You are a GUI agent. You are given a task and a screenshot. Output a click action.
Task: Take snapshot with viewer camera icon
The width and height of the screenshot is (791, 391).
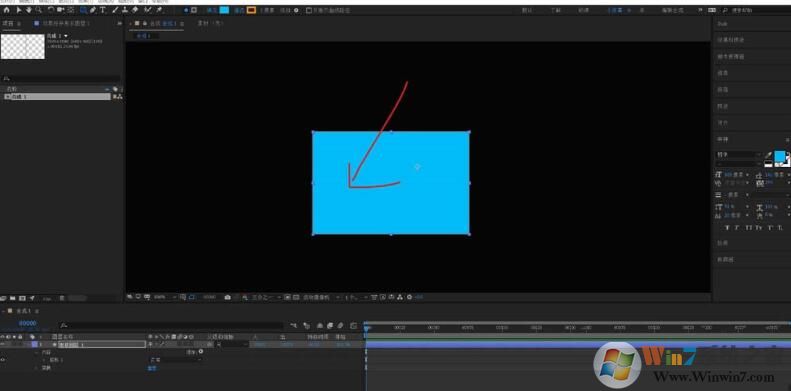228,297
